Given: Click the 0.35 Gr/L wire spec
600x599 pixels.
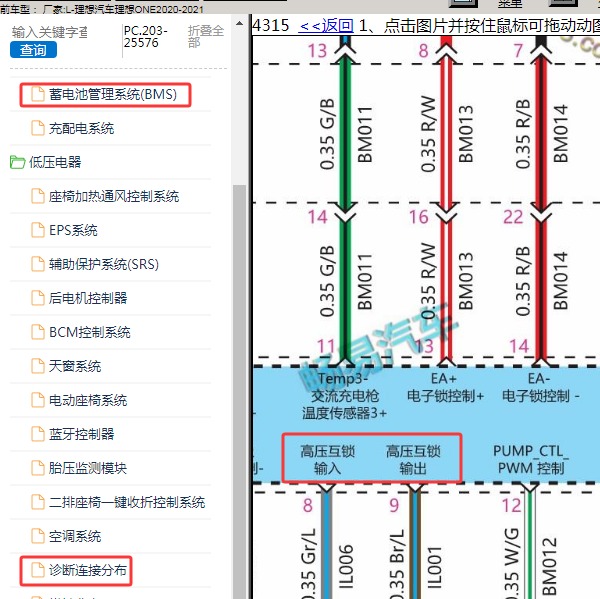Looking at the screenshot, I should pyautogui.click(x=308, y=563).
